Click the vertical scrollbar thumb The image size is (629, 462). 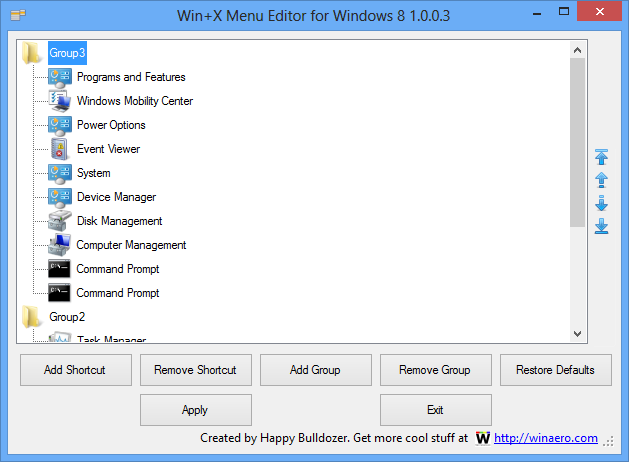click(577, 143)
